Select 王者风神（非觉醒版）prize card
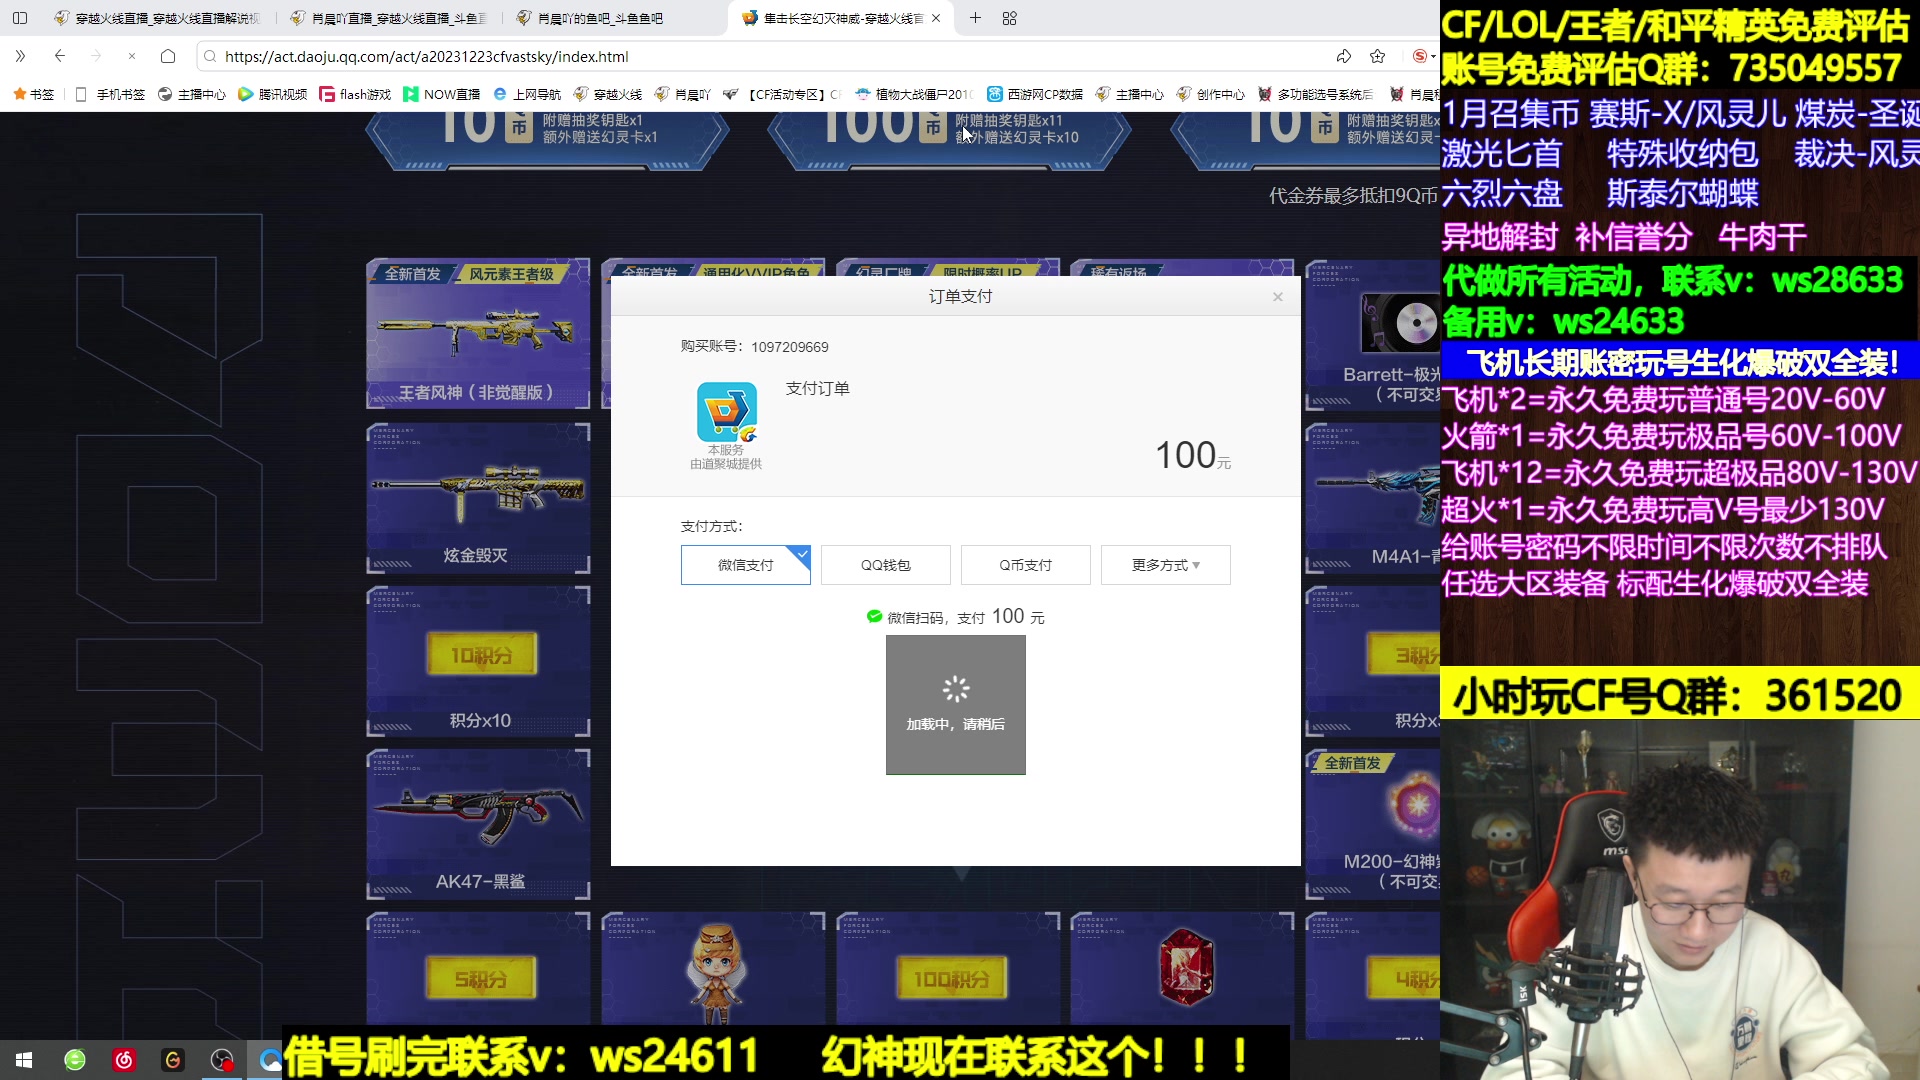Image resolution: width=1920 pixels, height=1080 pixels. click(478, 333)
